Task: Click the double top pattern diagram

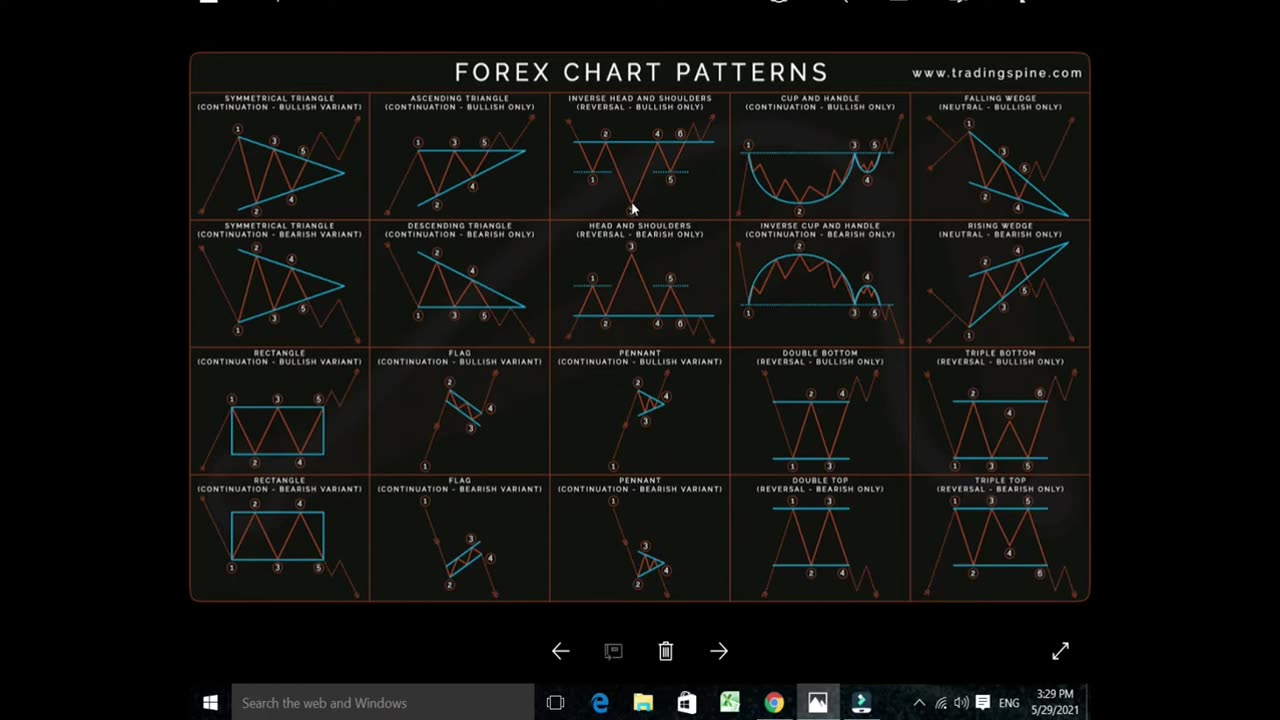Action: click(820, 545)
